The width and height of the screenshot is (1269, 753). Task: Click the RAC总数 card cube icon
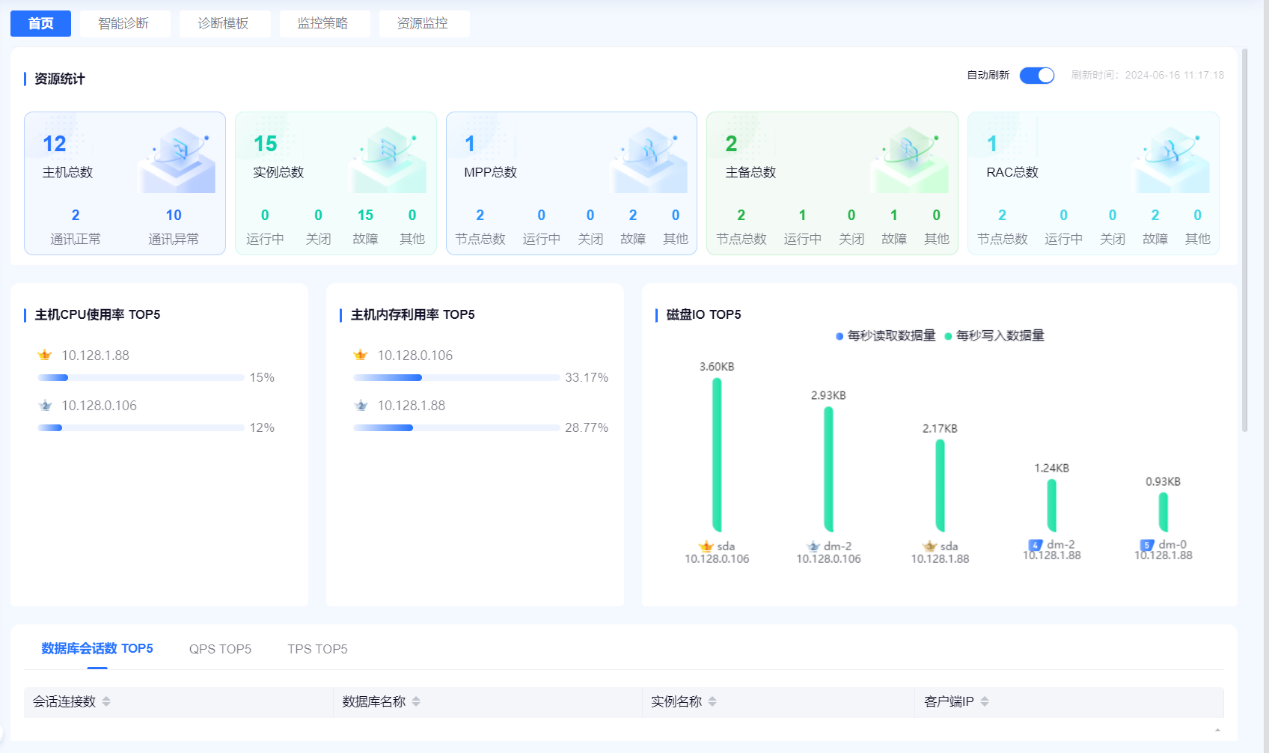[x=1171, y=158]
